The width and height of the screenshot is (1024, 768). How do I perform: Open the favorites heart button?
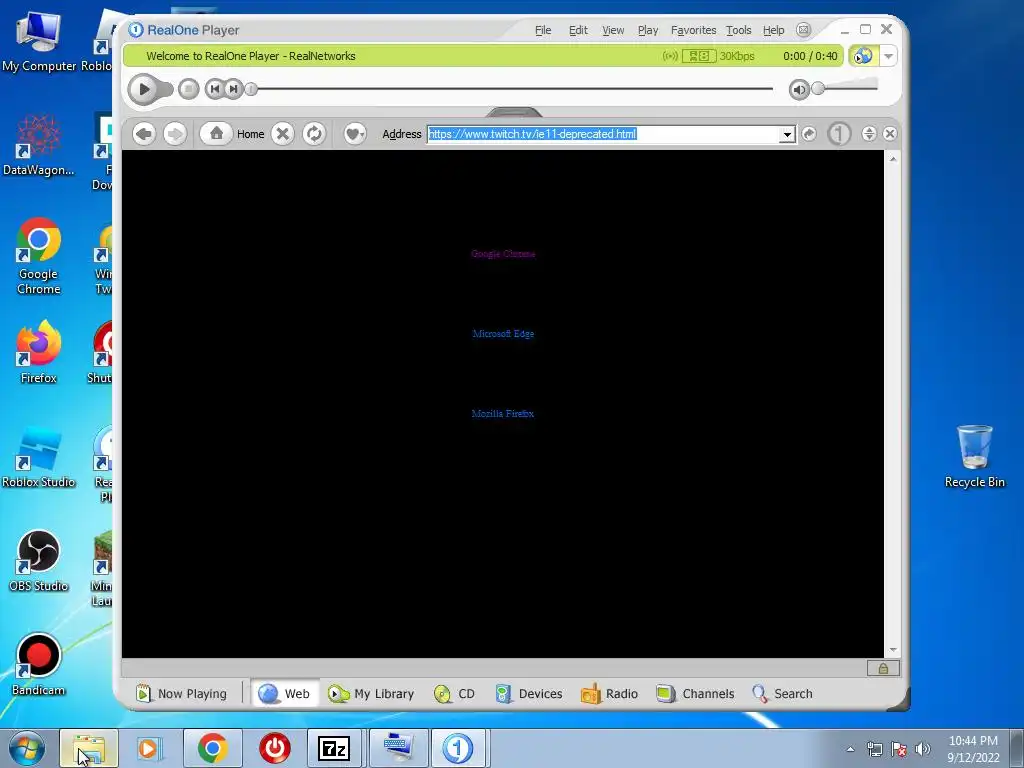[355, 134]
